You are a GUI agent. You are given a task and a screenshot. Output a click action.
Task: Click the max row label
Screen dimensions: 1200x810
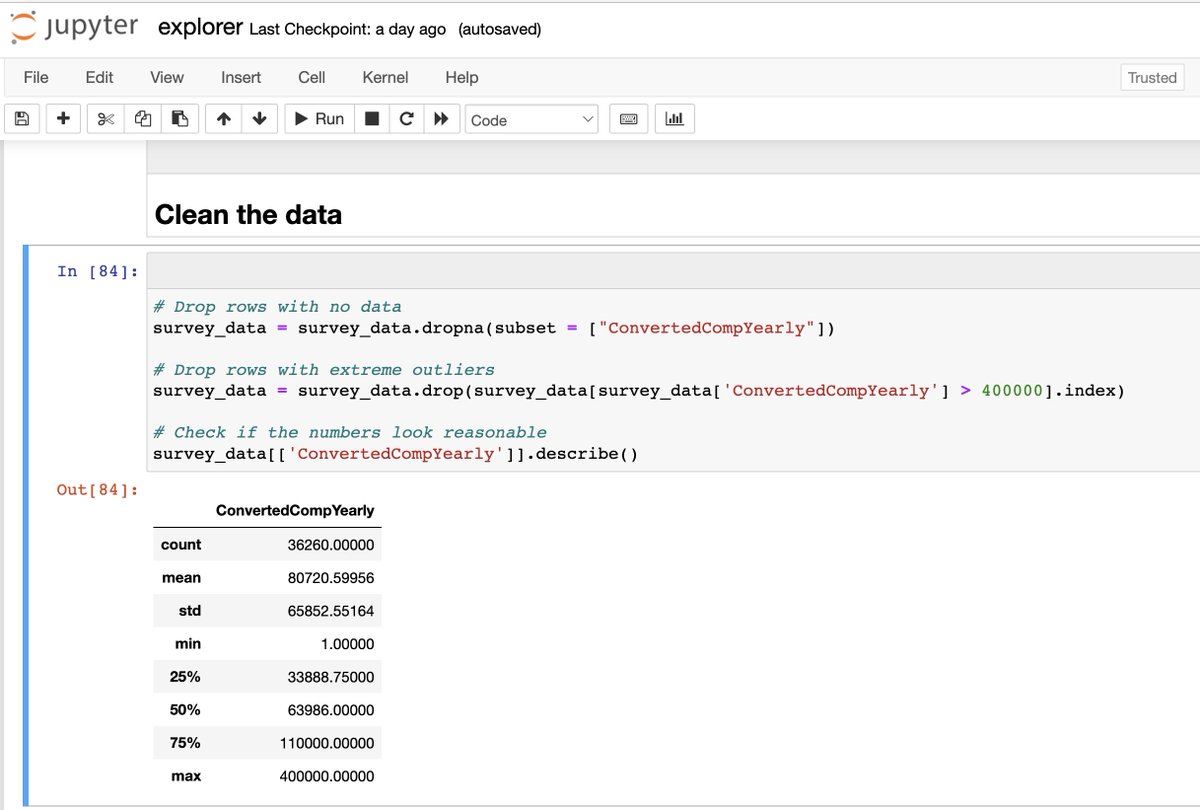point(187,776)
